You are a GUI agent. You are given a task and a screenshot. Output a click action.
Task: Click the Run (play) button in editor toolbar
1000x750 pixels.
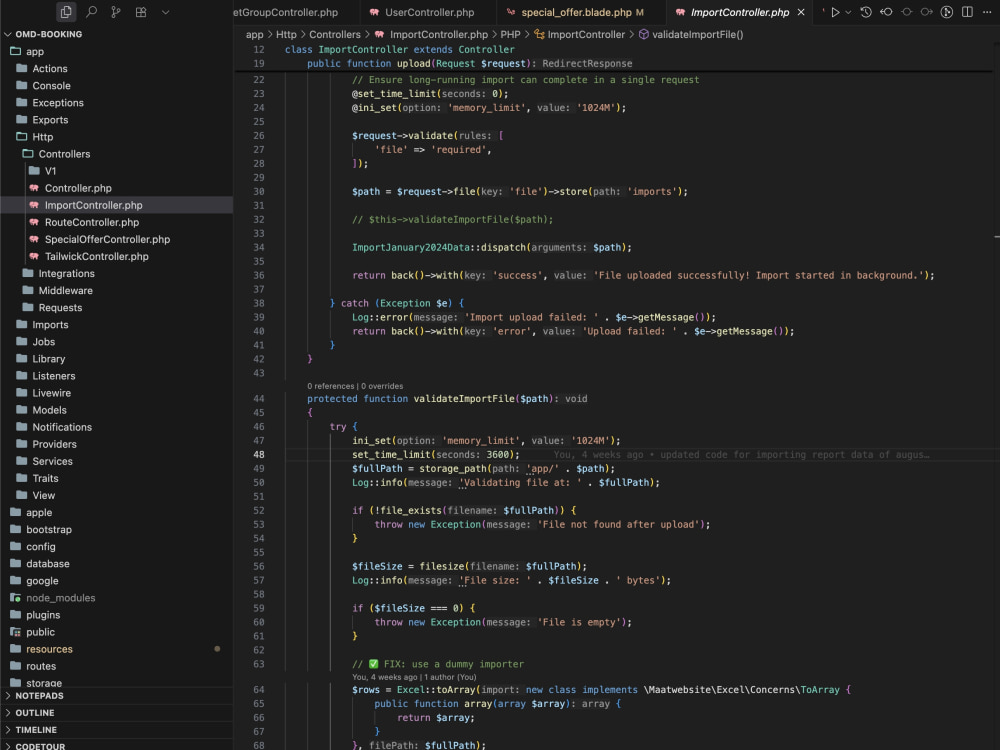click(835, 12)
